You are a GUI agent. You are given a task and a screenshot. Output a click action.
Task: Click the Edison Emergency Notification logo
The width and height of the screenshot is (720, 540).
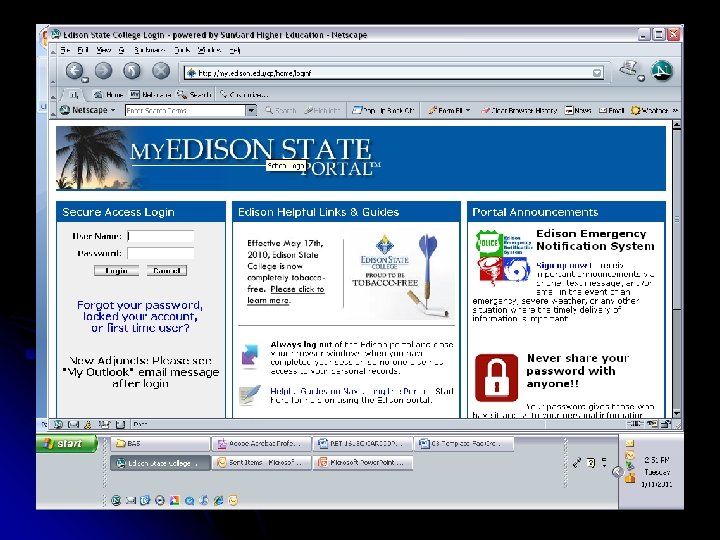pyautogui.click(x=504, y=257)
